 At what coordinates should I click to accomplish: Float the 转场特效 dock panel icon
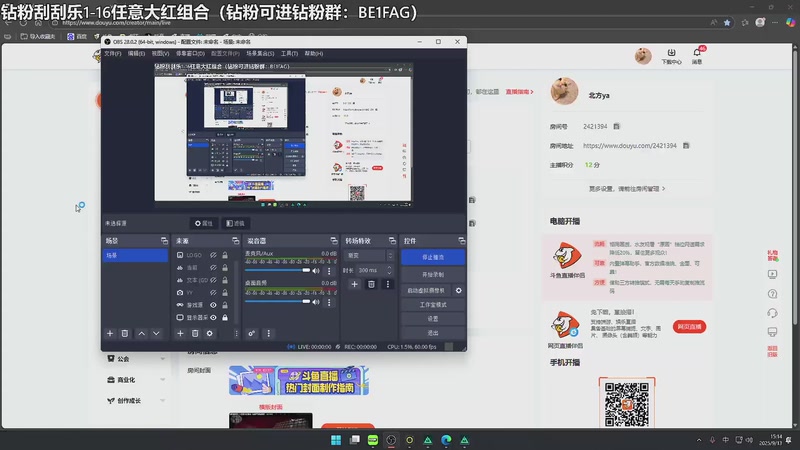tap(392, 240)
